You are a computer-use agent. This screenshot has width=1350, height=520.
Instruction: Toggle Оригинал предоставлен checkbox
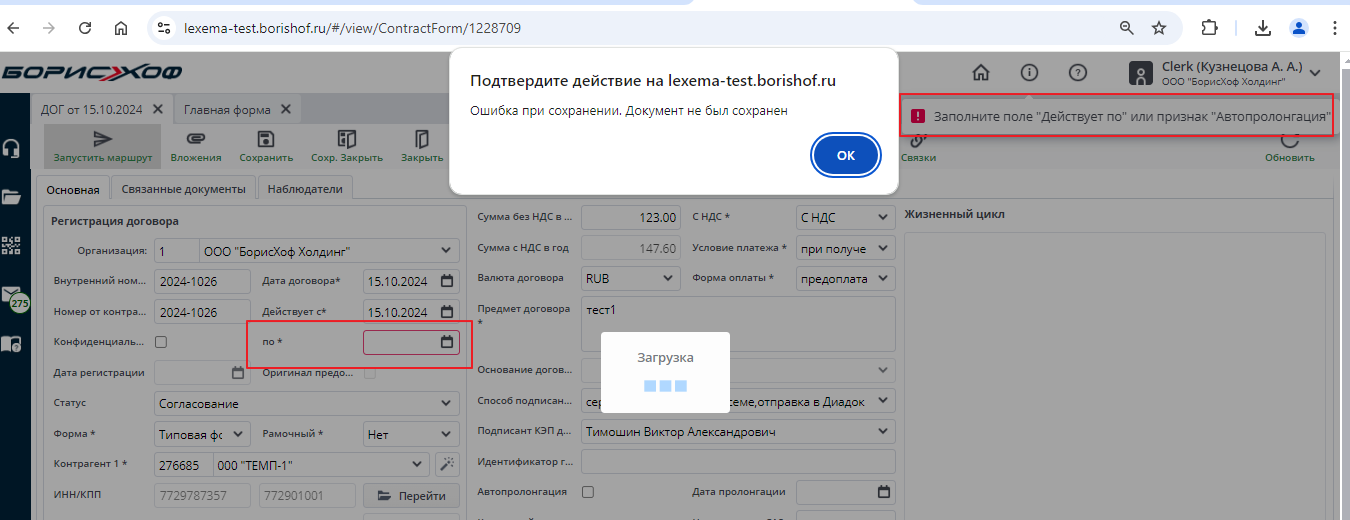pos(370,373)
